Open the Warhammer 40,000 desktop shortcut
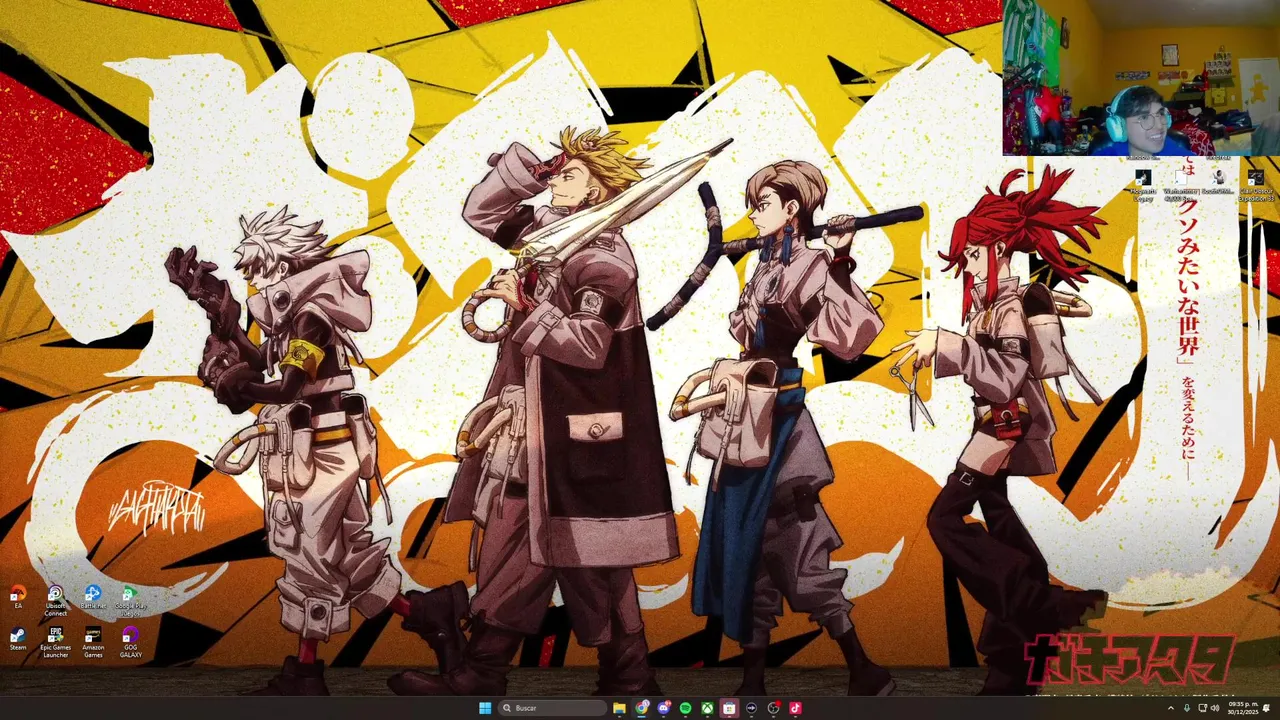The image size is (1280, 720). click(x=1181, y=186)
